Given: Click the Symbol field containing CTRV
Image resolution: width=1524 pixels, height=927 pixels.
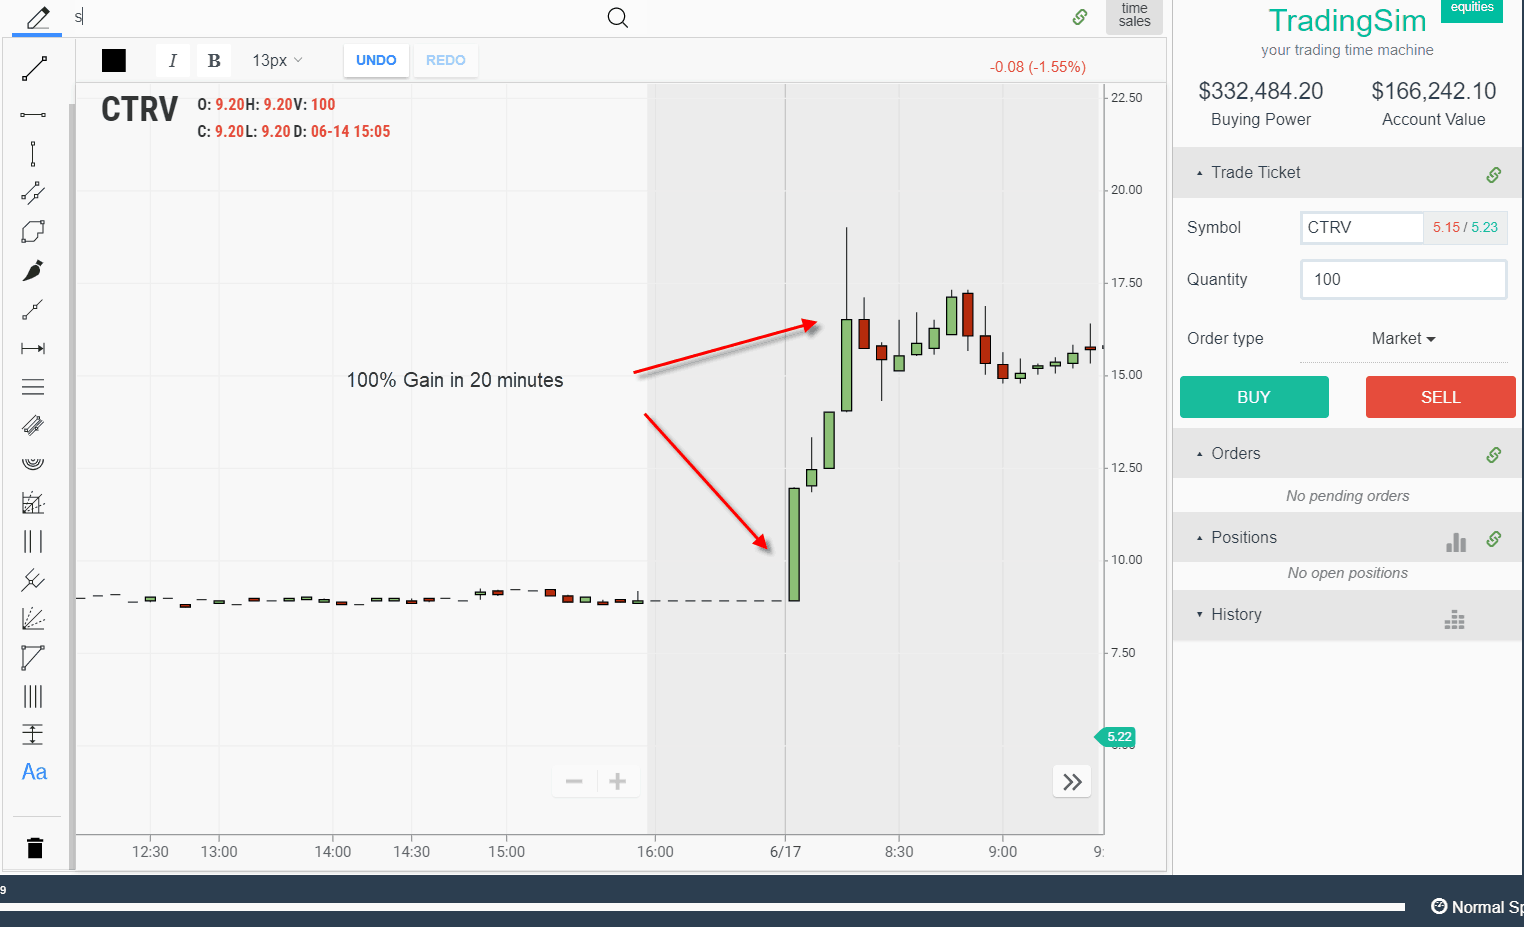Looking at the screenshot, I should pos(1362,228).
